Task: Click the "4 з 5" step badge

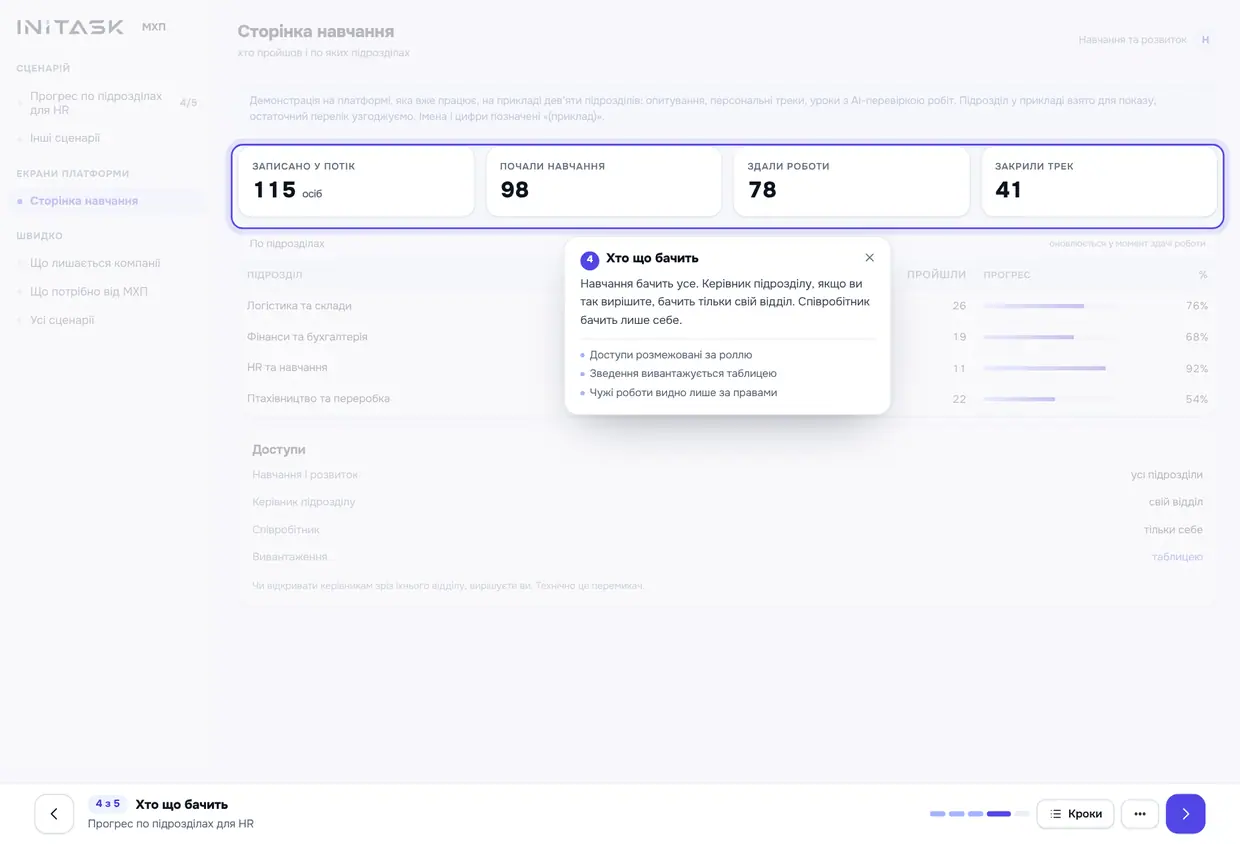Action: (x=107, y=804)
